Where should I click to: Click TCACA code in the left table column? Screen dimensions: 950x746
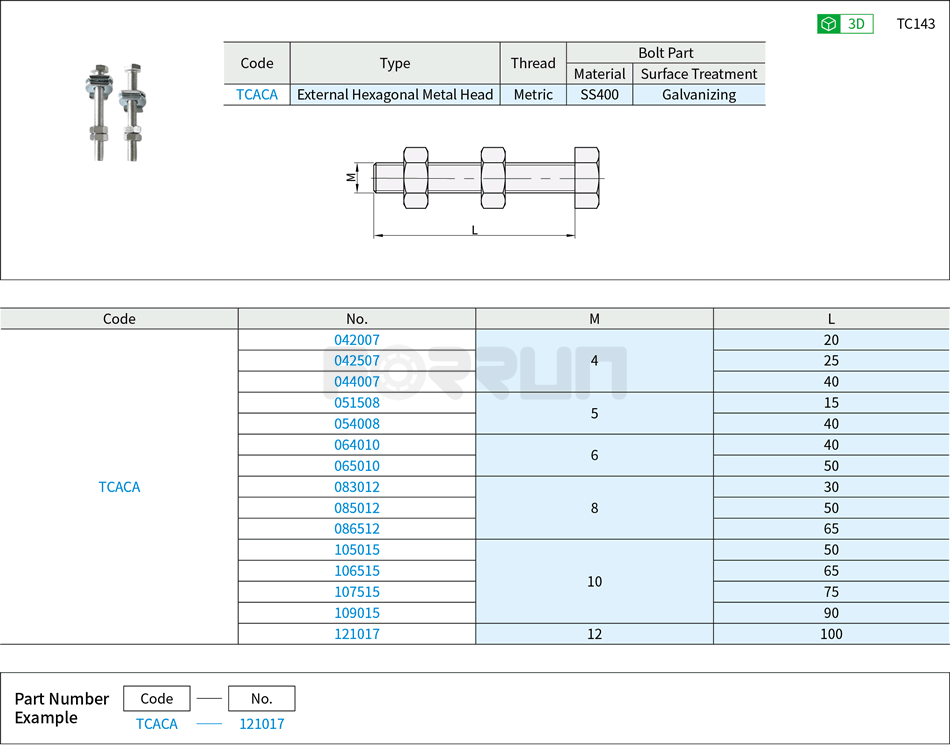click(119, 487)
